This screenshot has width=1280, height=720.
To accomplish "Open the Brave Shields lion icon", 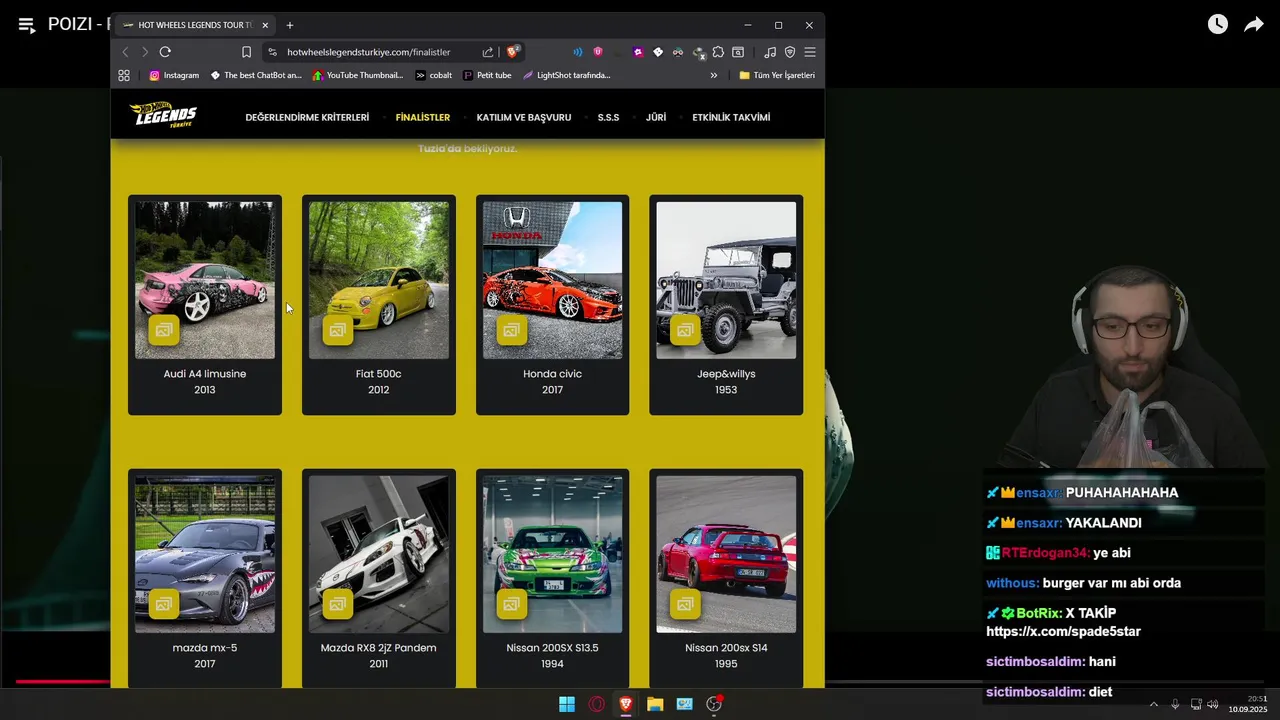I will (513, 52).
